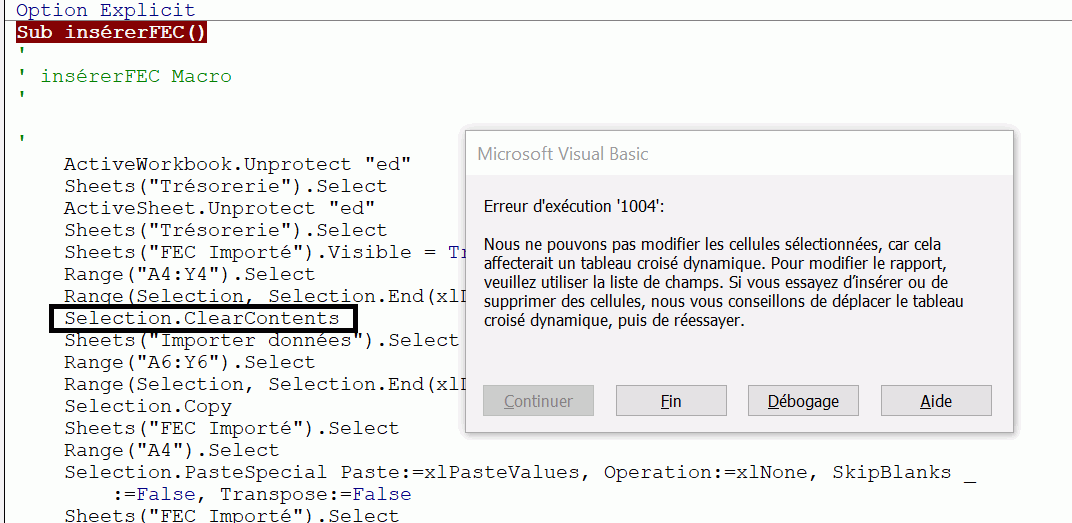This screenshot has width=1072, height=523.
Task: Click the :=False, Transpose:=False continuation line
Action: (x=261, y=494)
